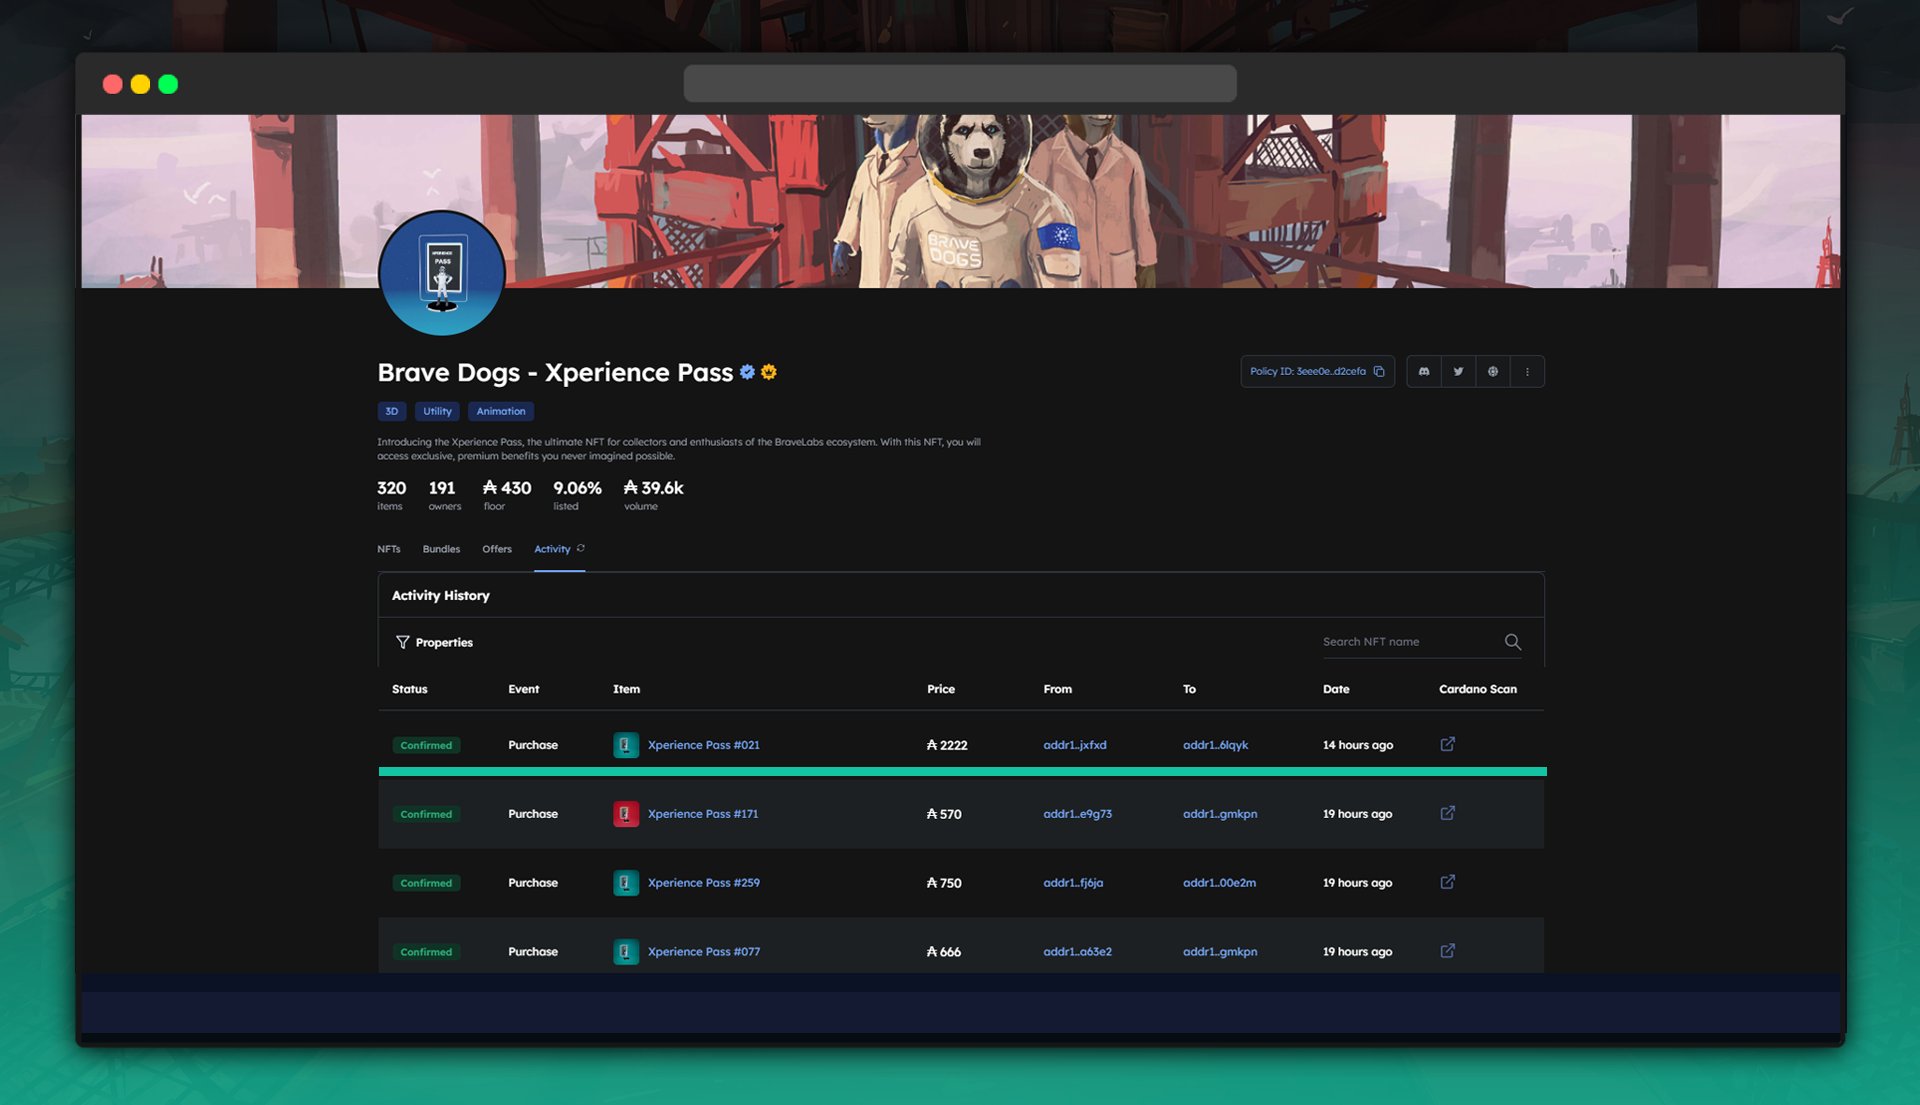This screenshot has height=1105, width=1920.
Task: Open the Bundles tab
Action: (441, 549)
